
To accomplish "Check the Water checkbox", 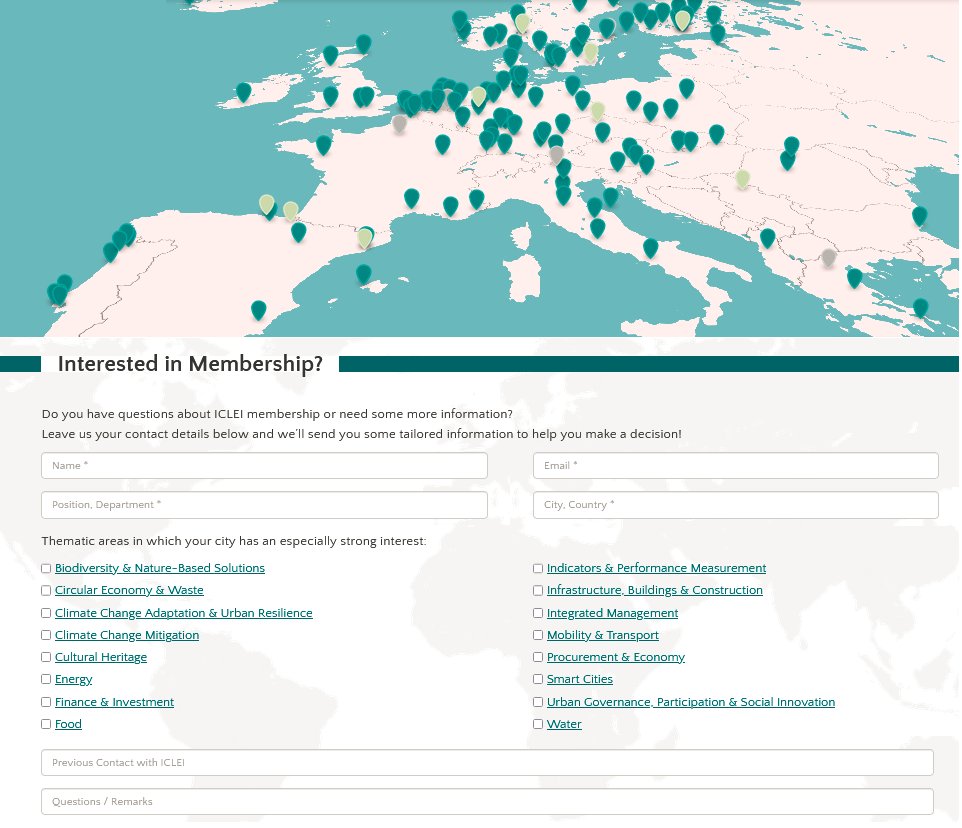I will (538, 724).
